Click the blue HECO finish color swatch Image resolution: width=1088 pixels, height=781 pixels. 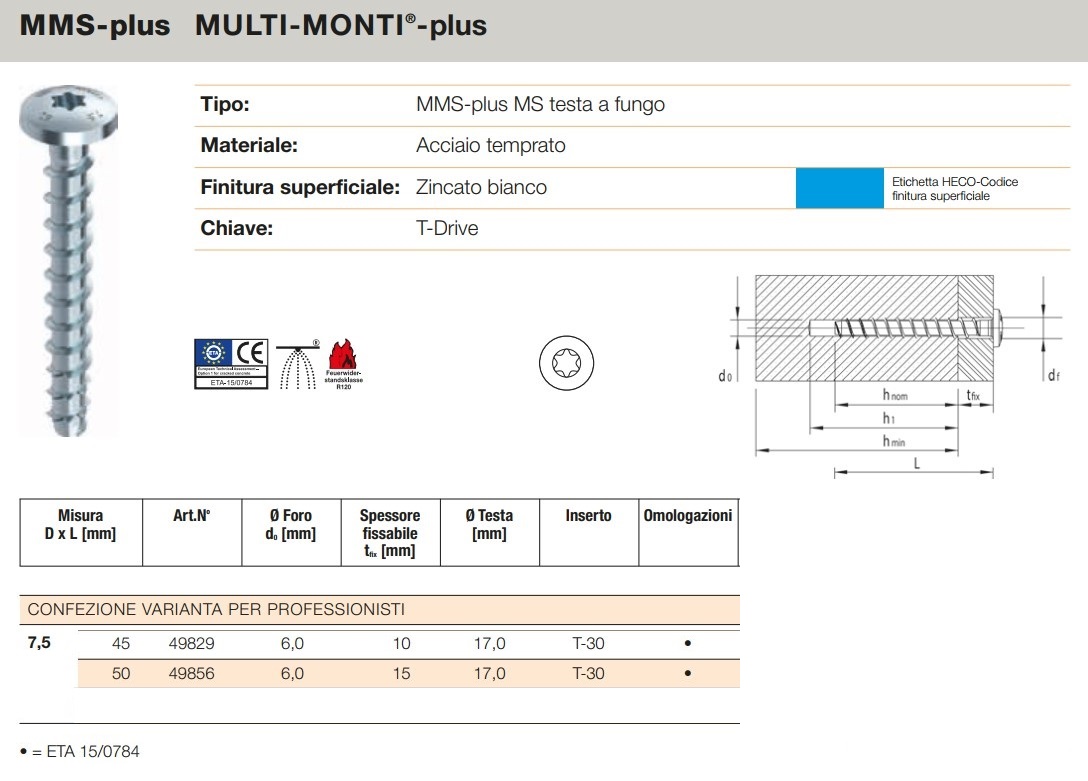tap(840, 188)
